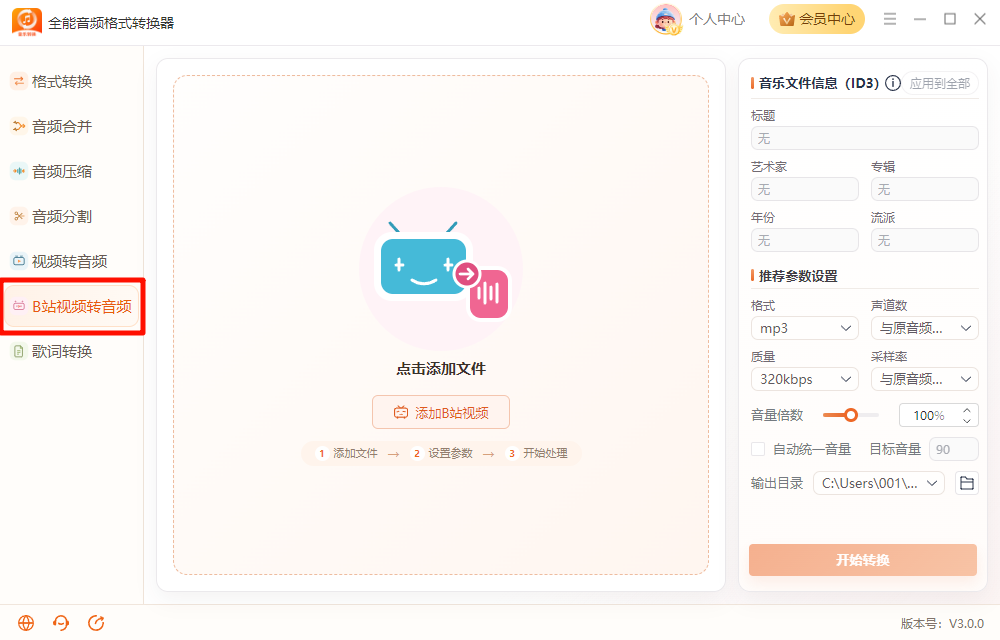This screenshot has height=640, width=1000.
Task: Click the customer service headset icon
Action: click(61, 623)
